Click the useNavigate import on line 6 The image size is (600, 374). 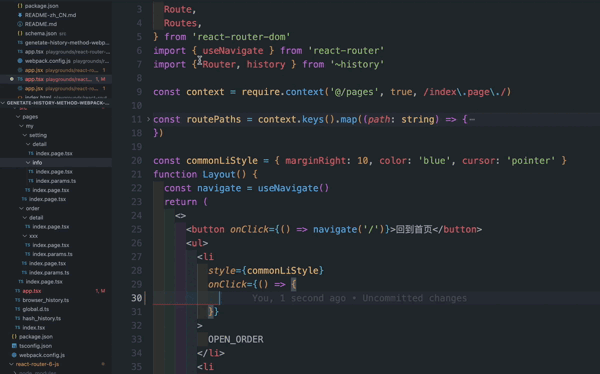pos(233,51)
